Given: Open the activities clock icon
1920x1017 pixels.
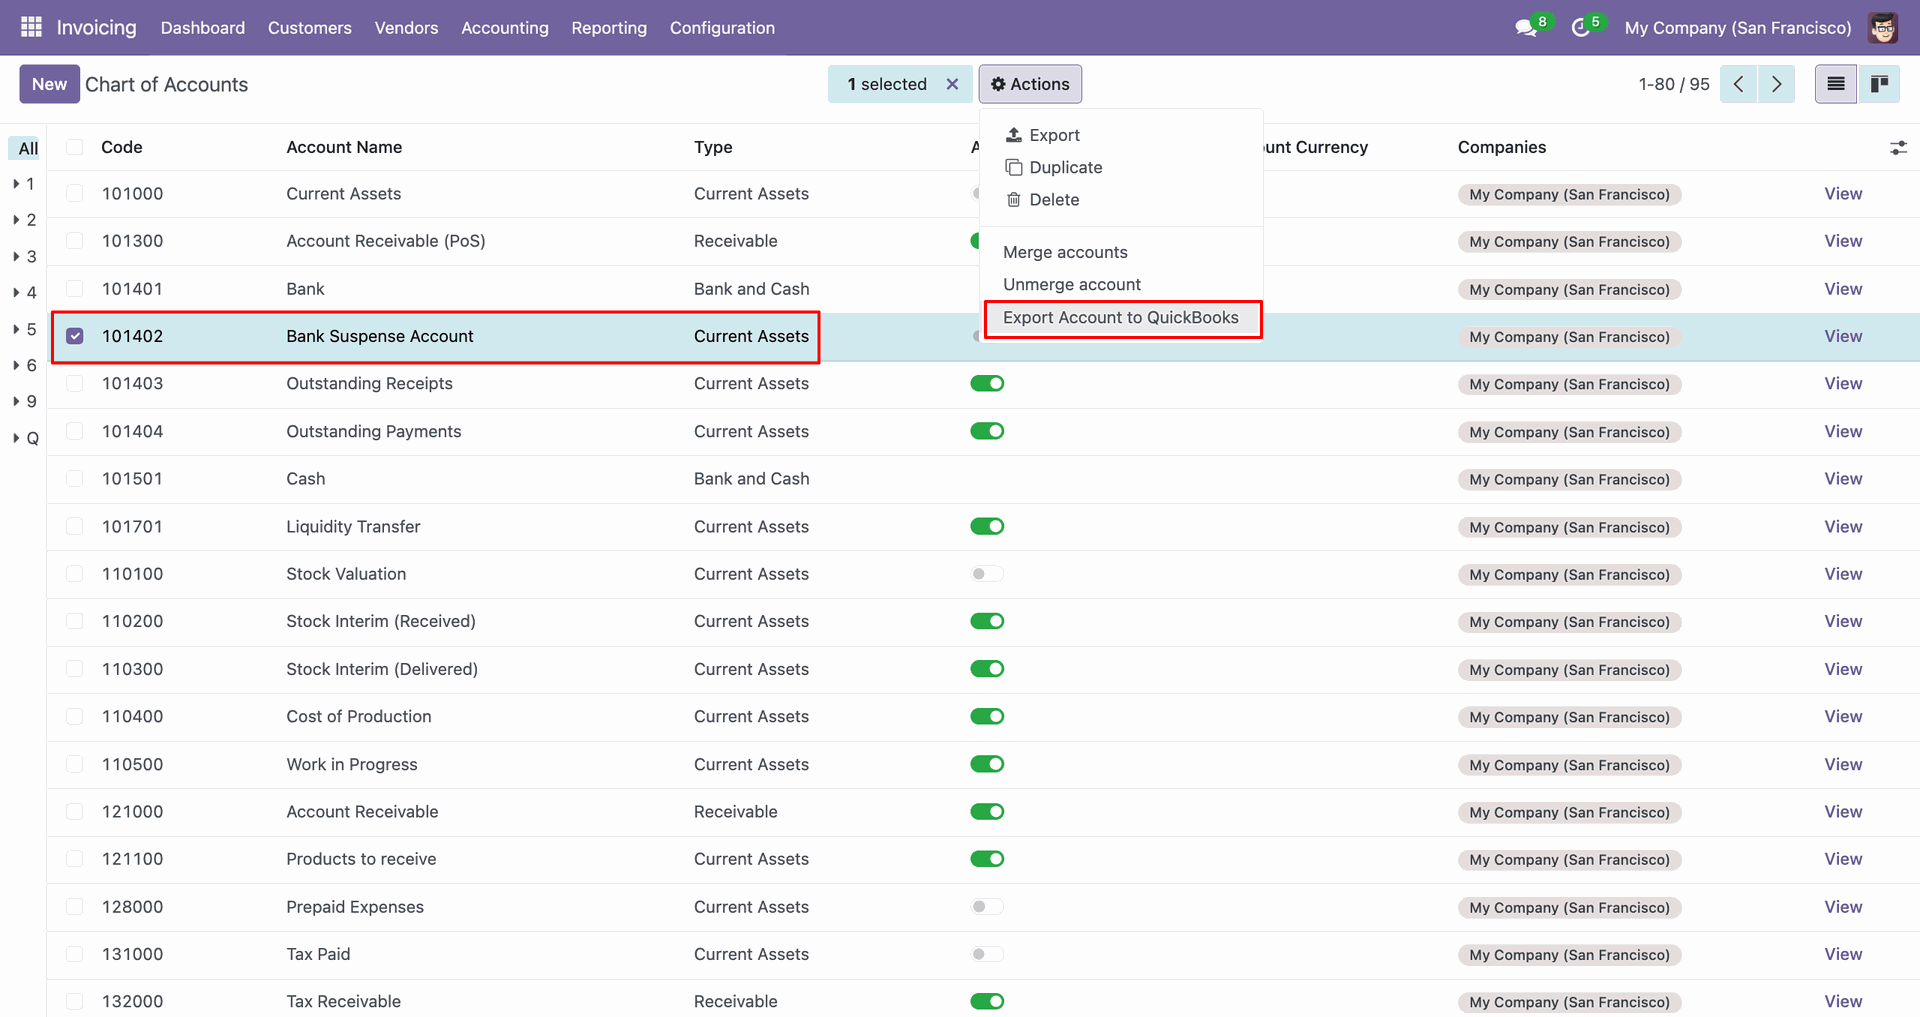Looking at the screenshot, I should [x=1580, y=28].
